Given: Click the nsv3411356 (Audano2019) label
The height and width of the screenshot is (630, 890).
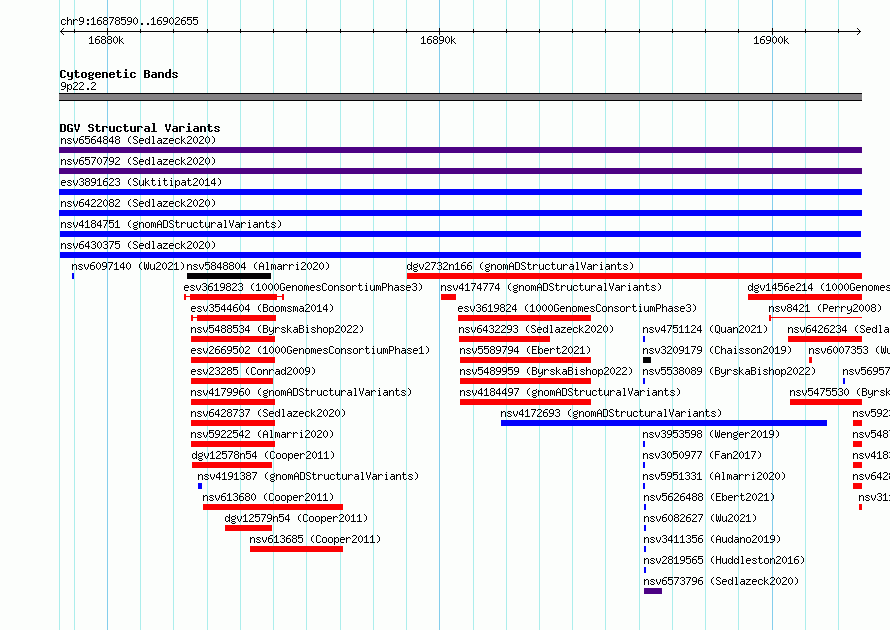Looking at the screenshot, I should pos(711,539).
